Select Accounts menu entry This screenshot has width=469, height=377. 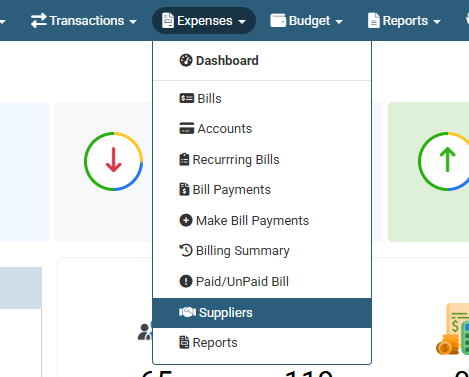[262, 129]
